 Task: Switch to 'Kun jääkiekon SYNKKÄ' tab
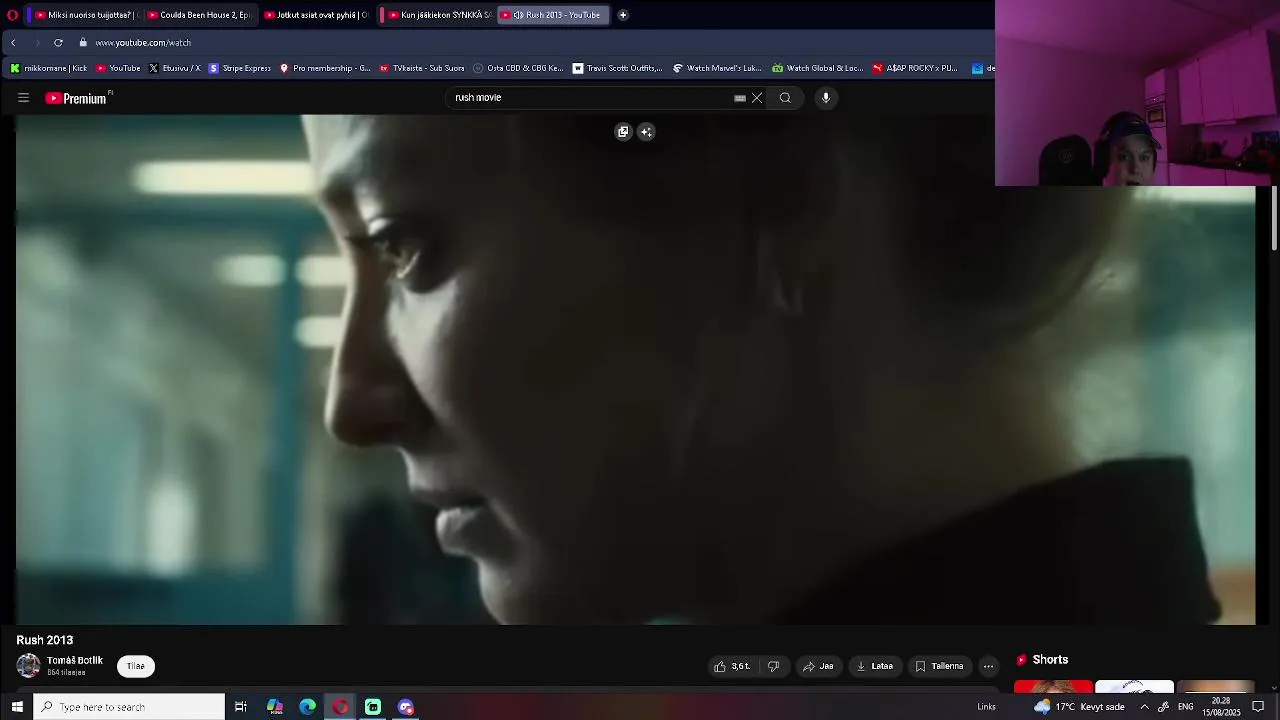(x=440, y=15)
